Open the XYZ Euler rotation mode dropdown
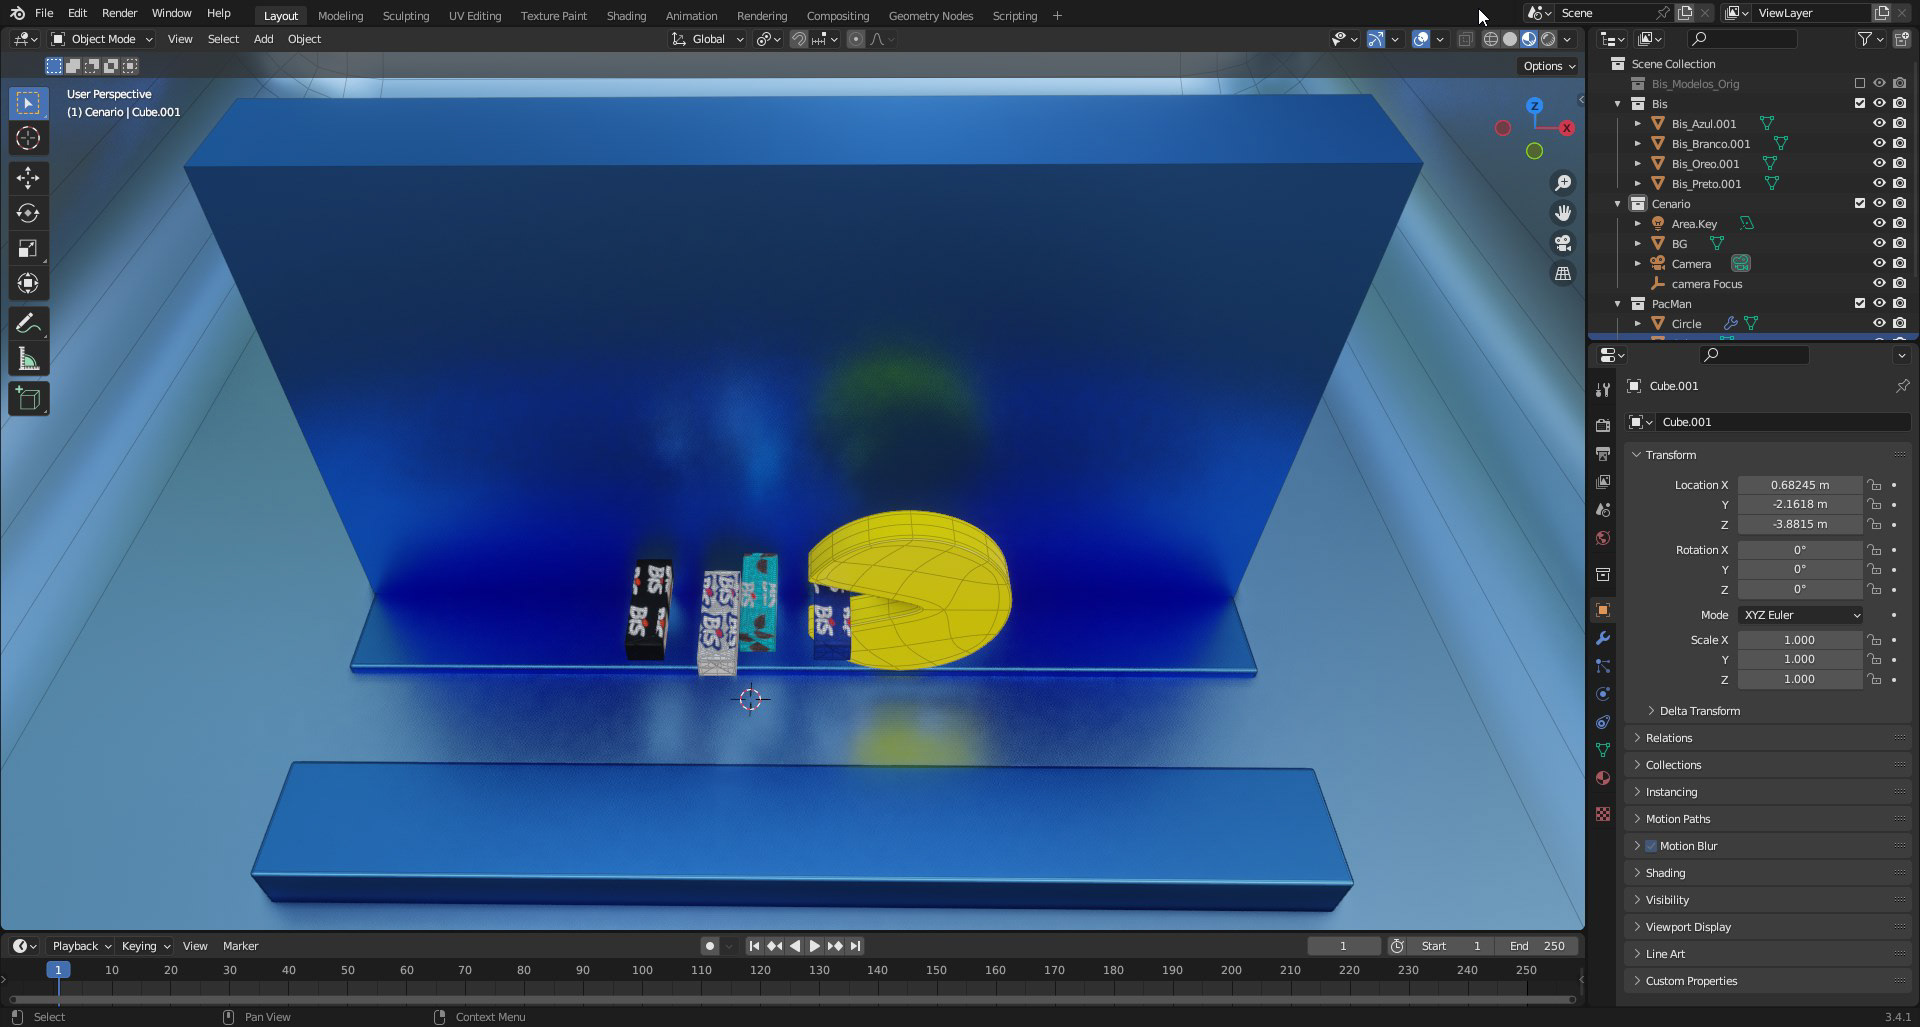Image resolution: width=1920 pixels, height=1027 pixels. [x=1800, y=615]
